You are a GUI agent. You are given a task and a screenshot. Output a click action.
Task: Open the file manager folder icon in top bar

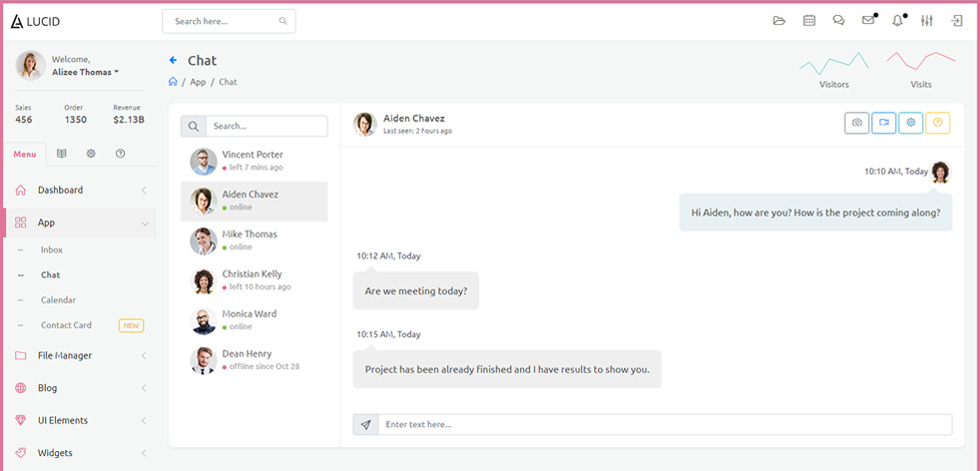point(779,21)
